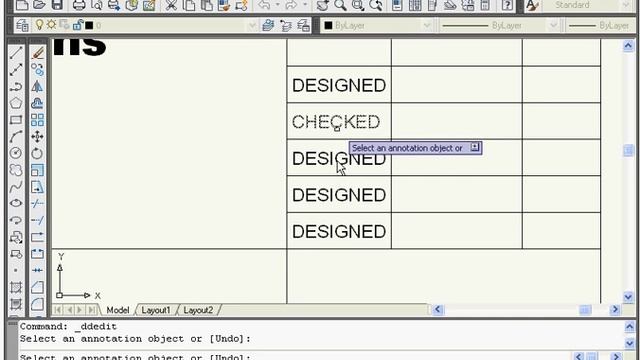Viewport: 640px width, 360px height.
Task: Toggle layer lock padlock icon
Action: (78, 25)
